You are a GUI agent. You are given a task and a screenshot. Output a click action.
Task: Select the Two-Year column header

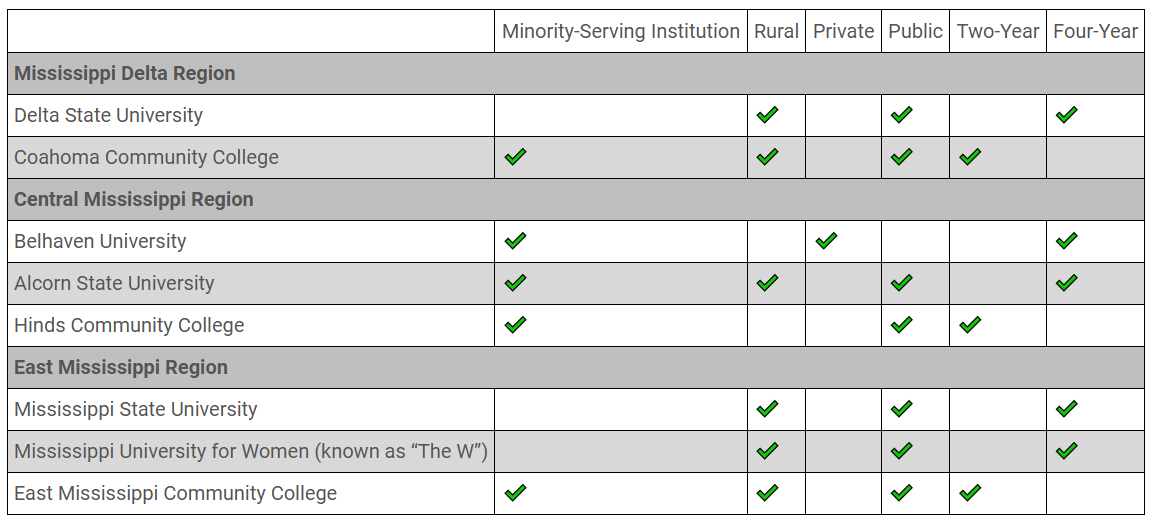998,31
